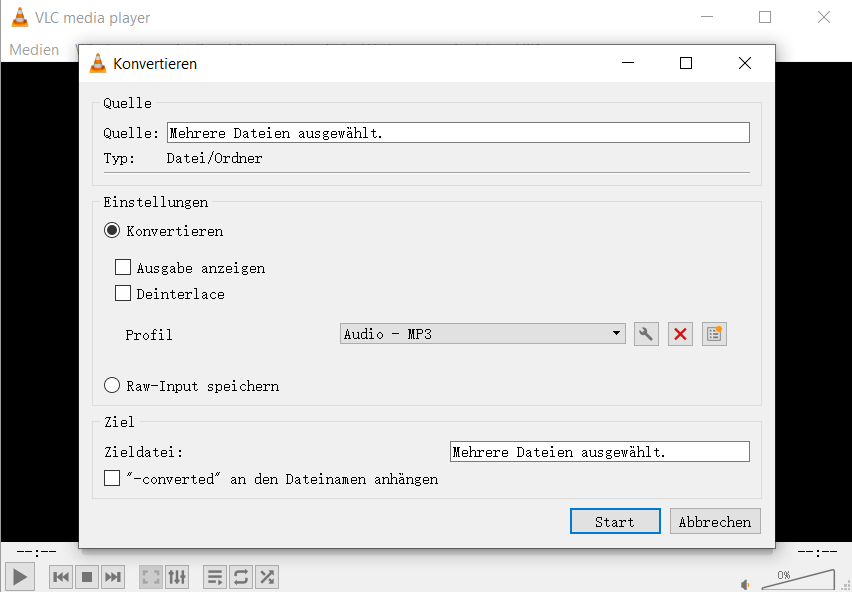
Task: Click the Start button to convert
Action: click(615, 521)
